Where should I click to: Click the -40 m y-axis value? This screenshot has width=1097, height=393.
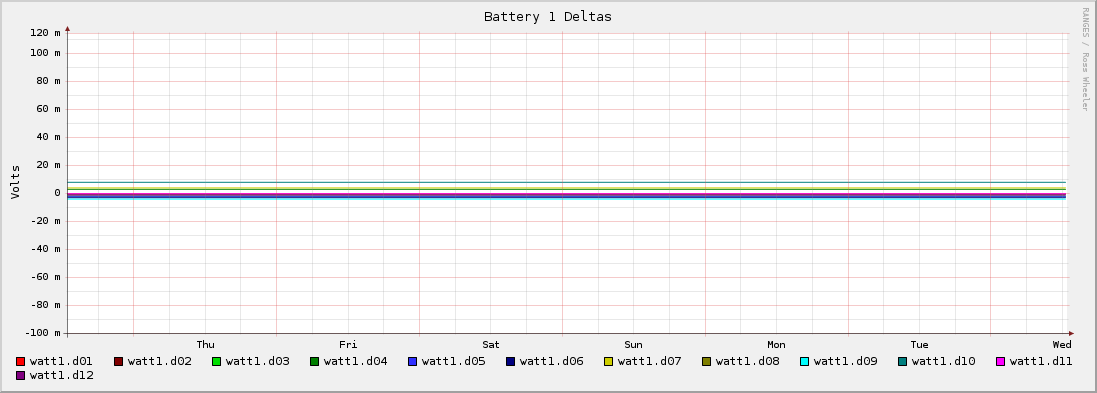coord(45,249)
